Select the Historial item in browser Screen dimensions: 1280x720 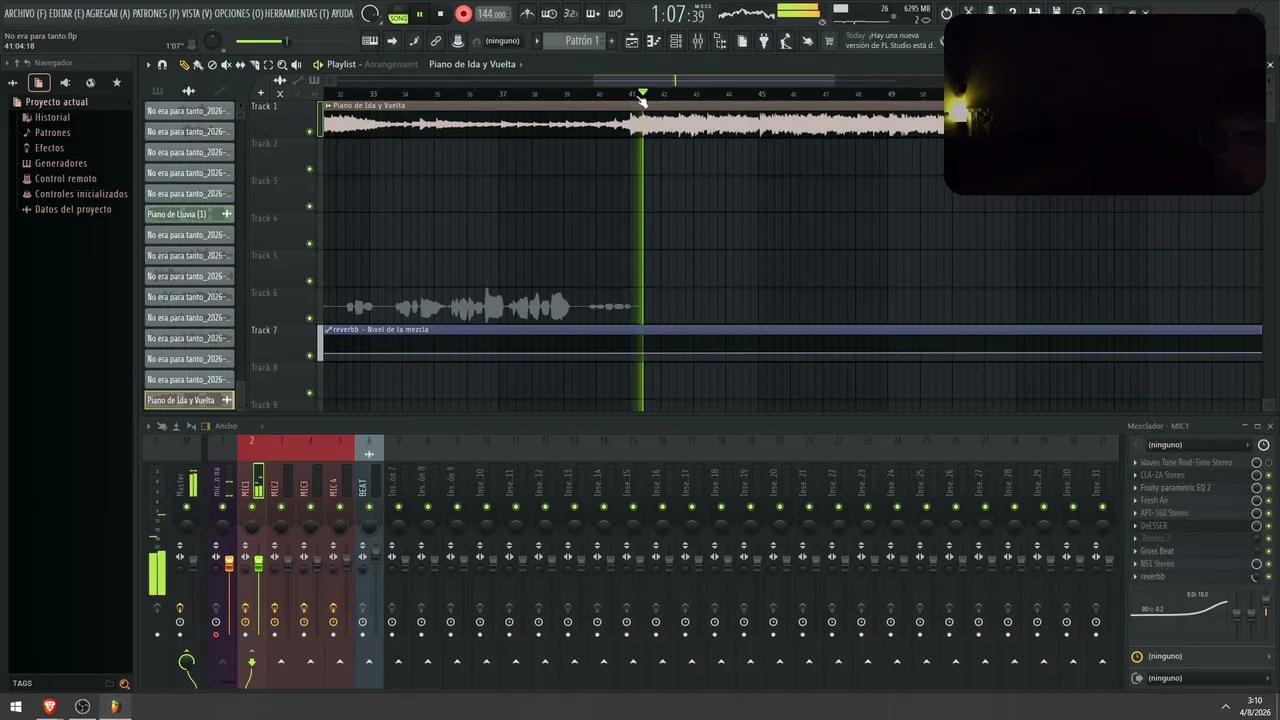pos(52,117)
